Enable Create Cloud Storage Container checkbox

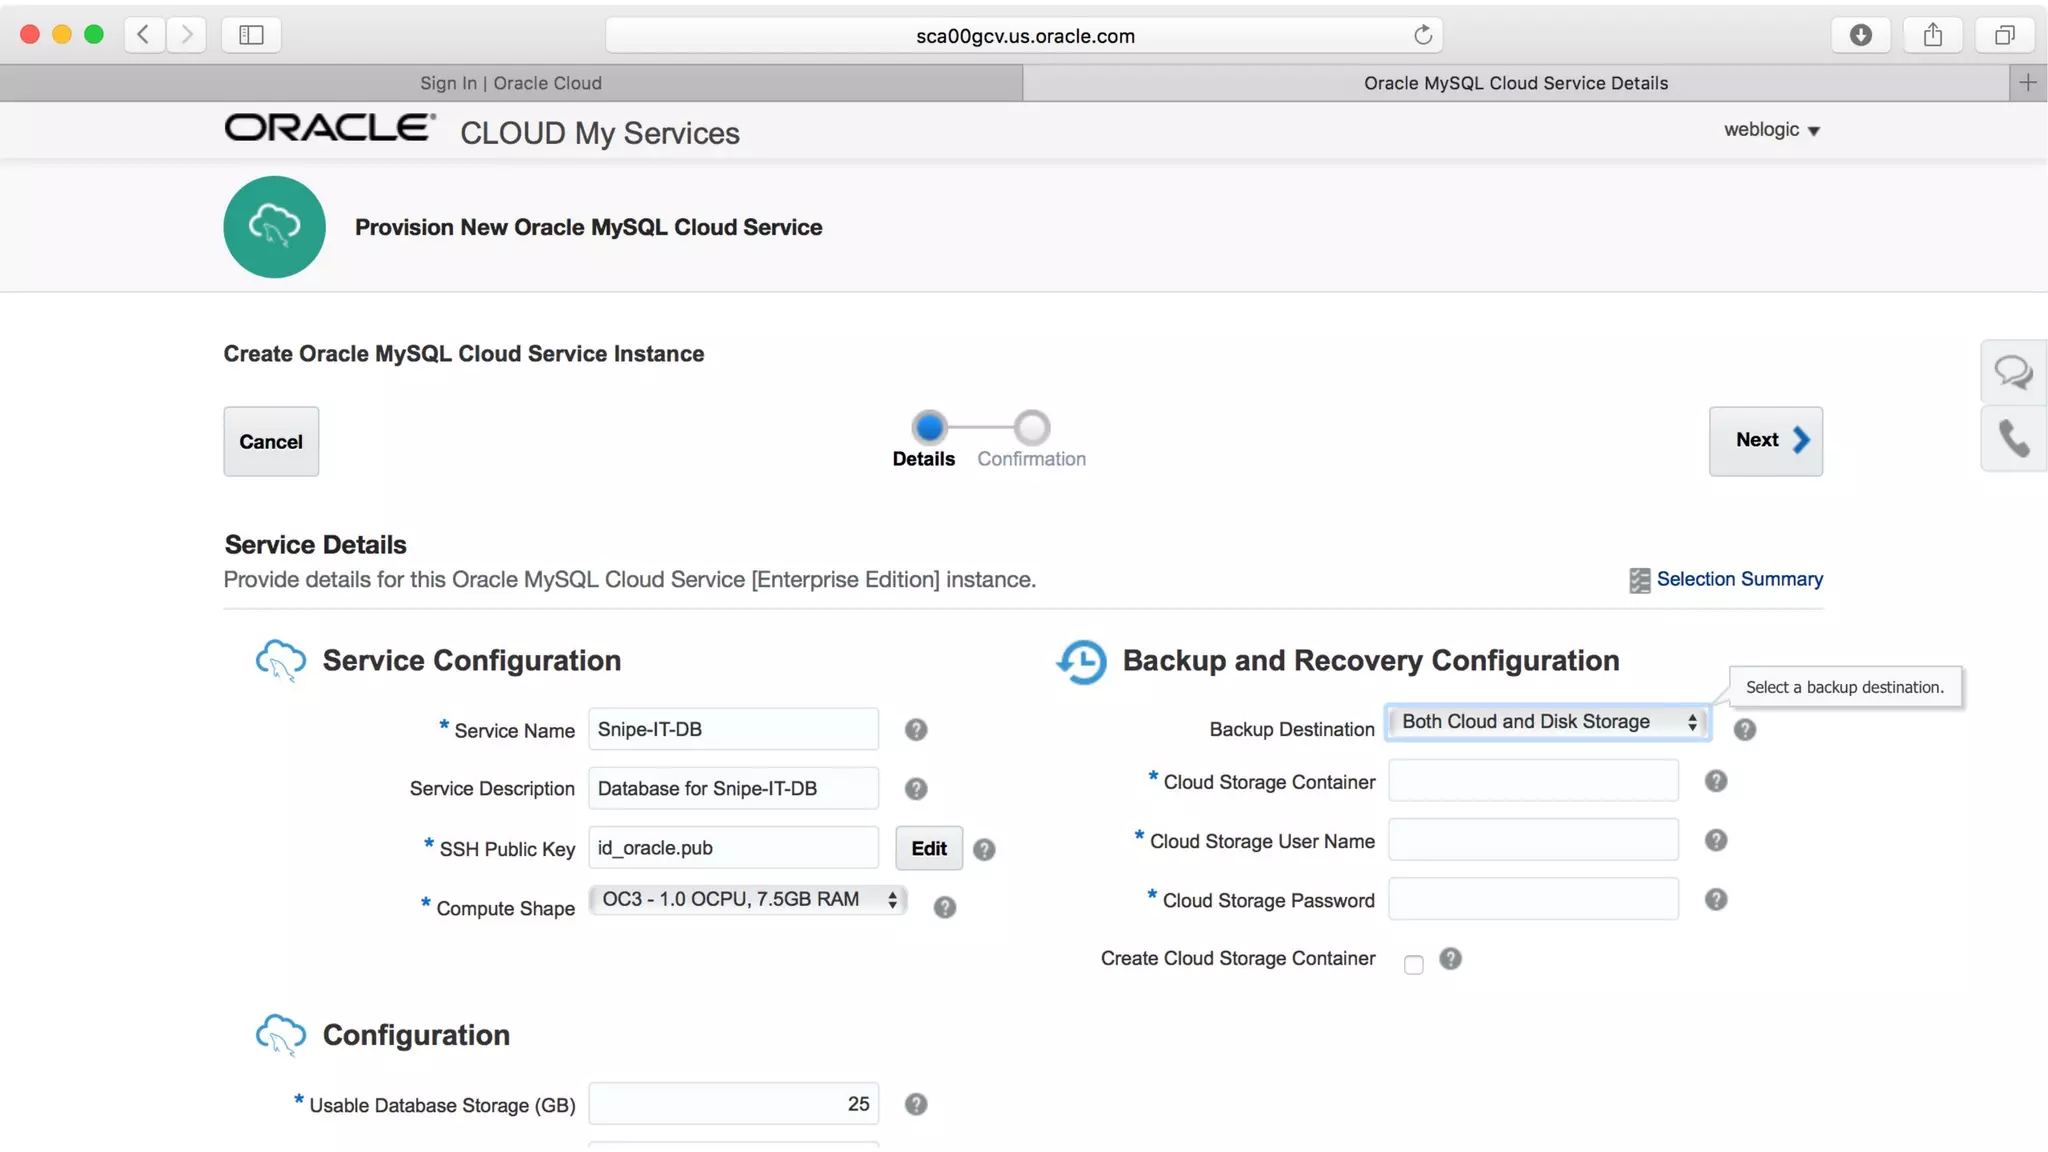pyautogui.click(x=1412, y=964)
